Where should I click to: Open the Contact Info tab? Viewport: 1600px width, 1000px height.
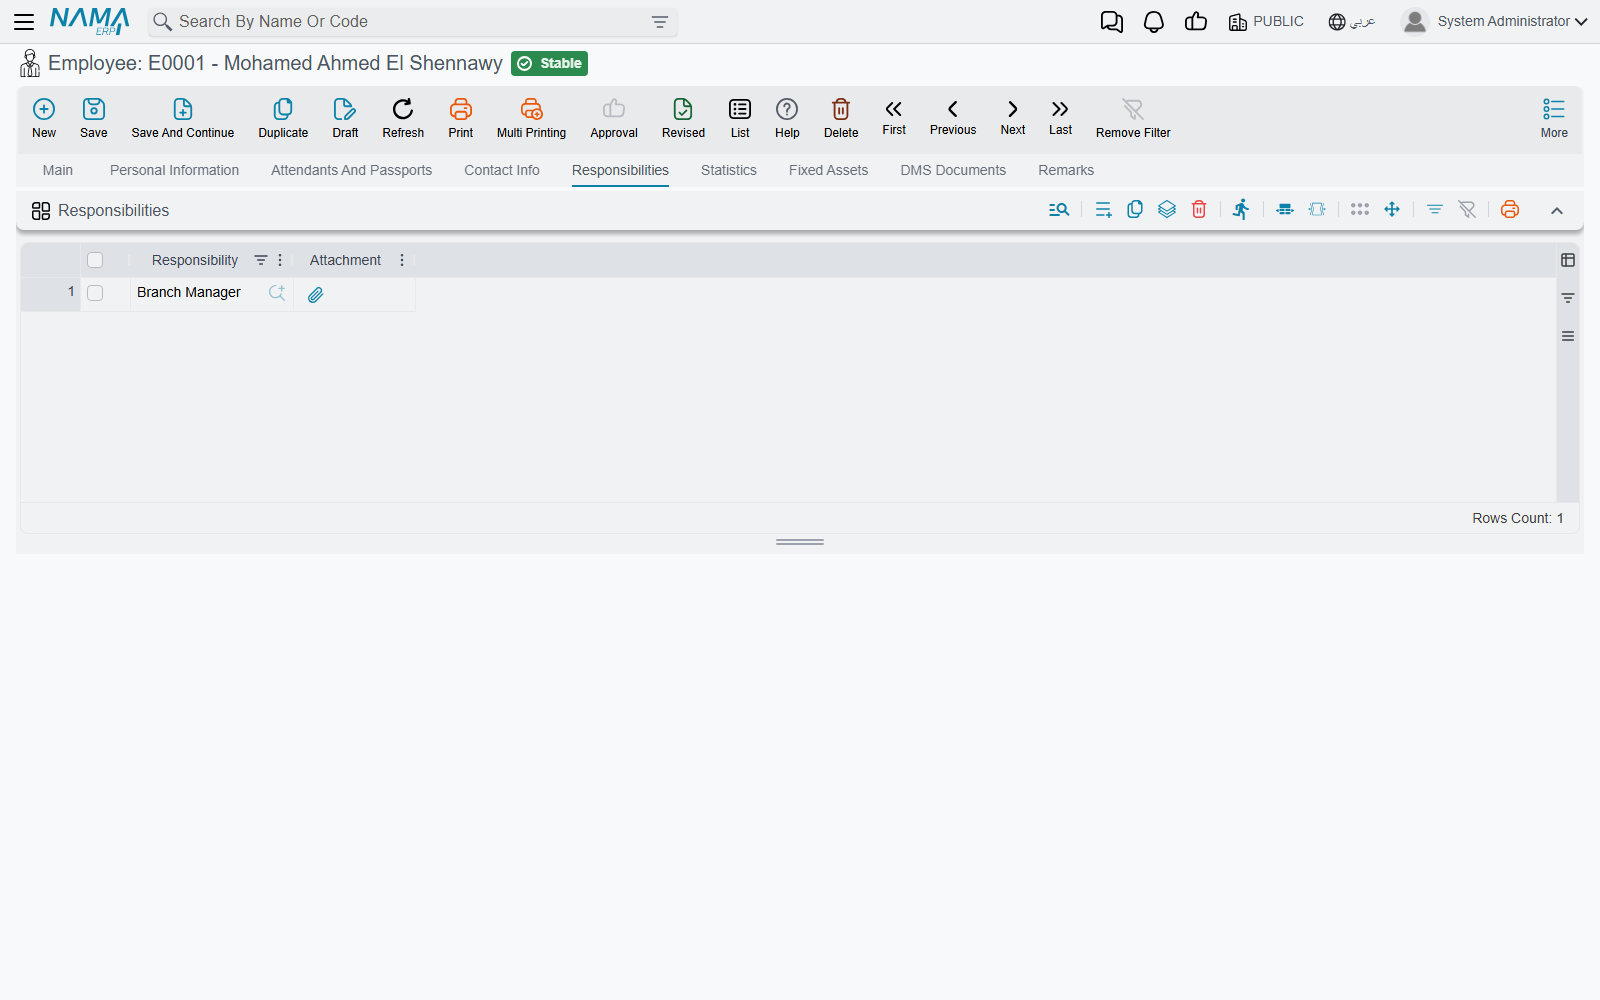coord(502,170)
